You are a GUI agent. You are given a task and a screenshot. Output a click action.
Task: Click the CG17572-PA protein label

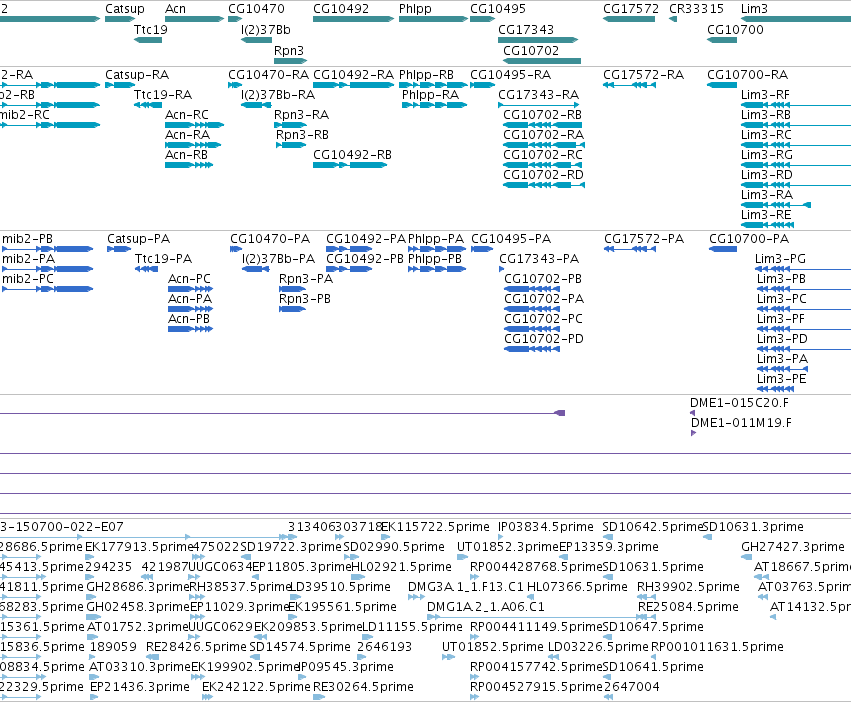click(x=644, y=239)
